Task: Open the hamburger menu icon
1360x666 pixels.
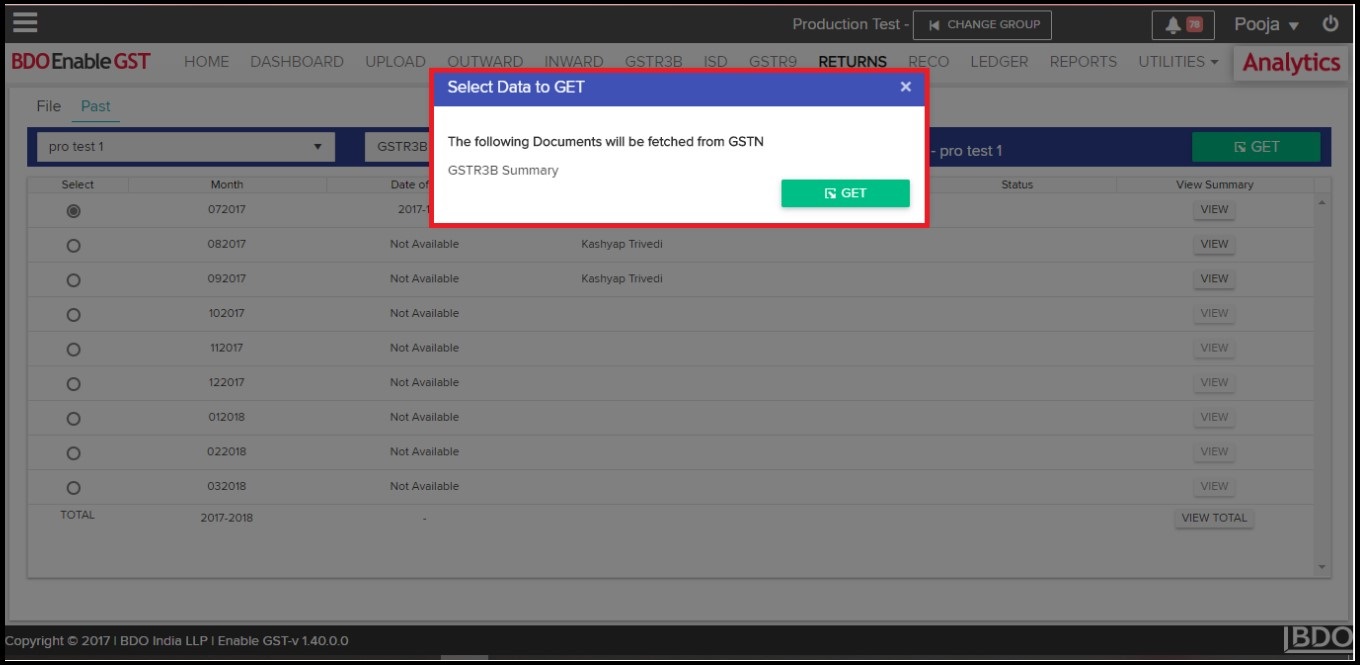Action: [25, 22]
